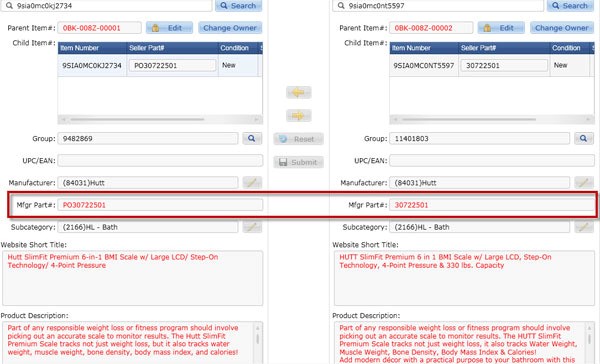Click magnifier icon beside Group 9482869
The height and width of the screenshot is (364, 600).
coord(252,139)
